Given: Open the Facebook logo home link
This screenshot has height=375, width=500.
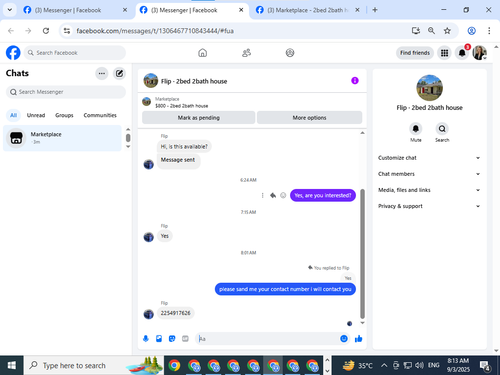Looking at the screenshot, I should pyautogui.click(x=13, y=53).
